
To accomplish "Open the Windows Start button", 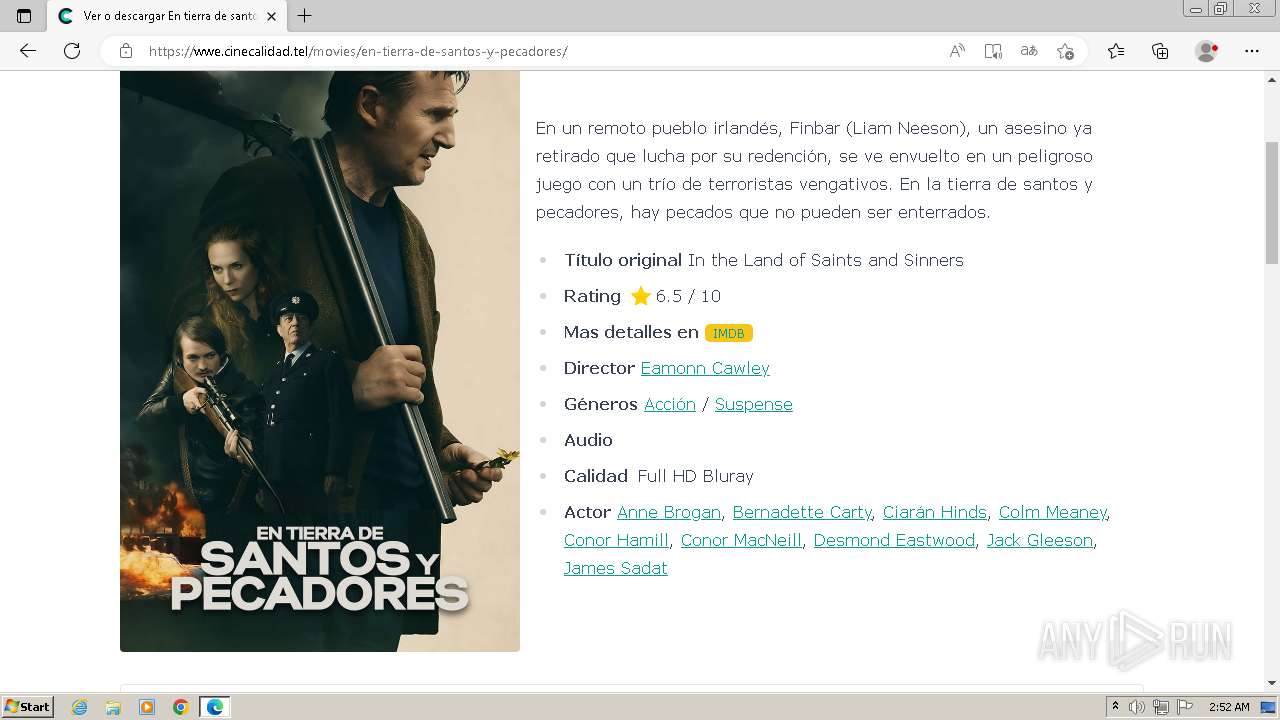I will 27,706.
